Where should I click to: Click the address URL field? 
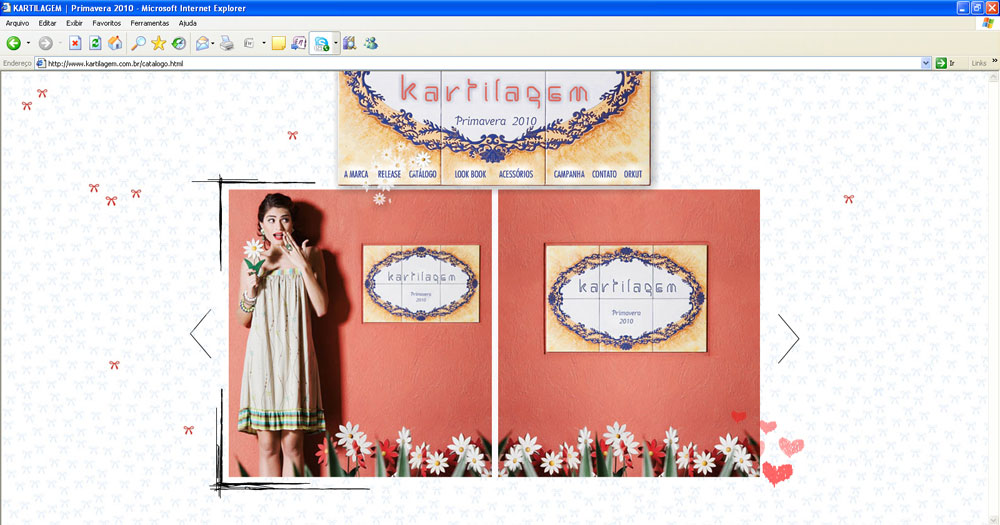click(x=483, y=63)
